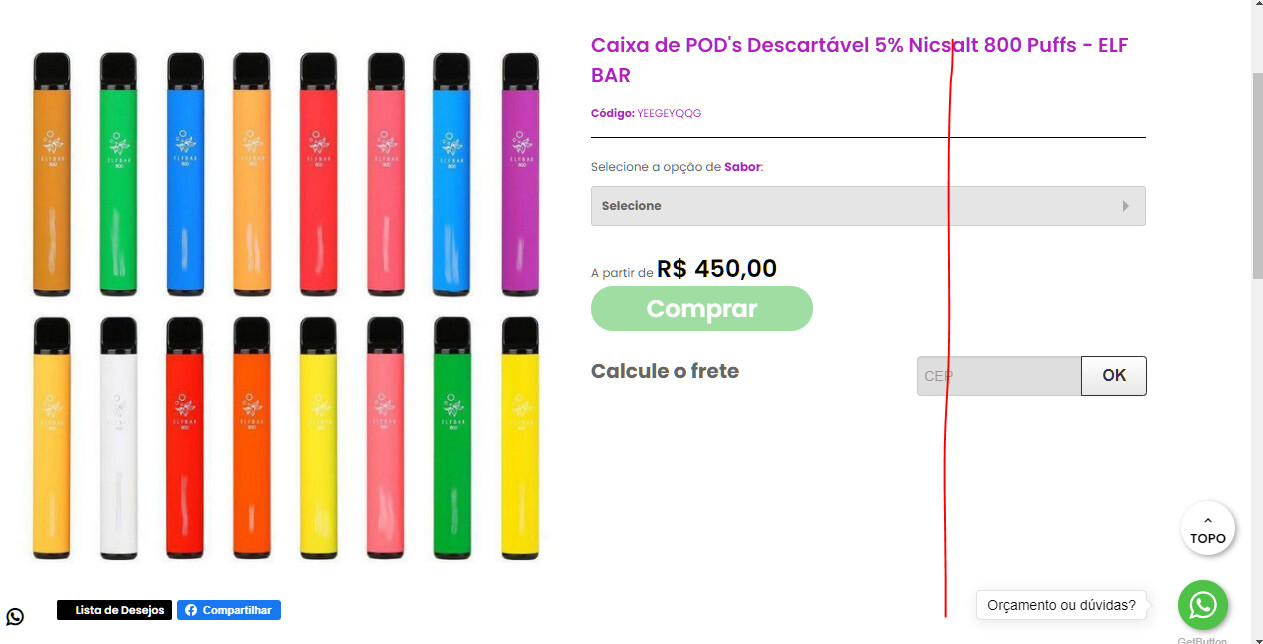Click the product title ELF BAR link
1263x644 pixels.
859,60
